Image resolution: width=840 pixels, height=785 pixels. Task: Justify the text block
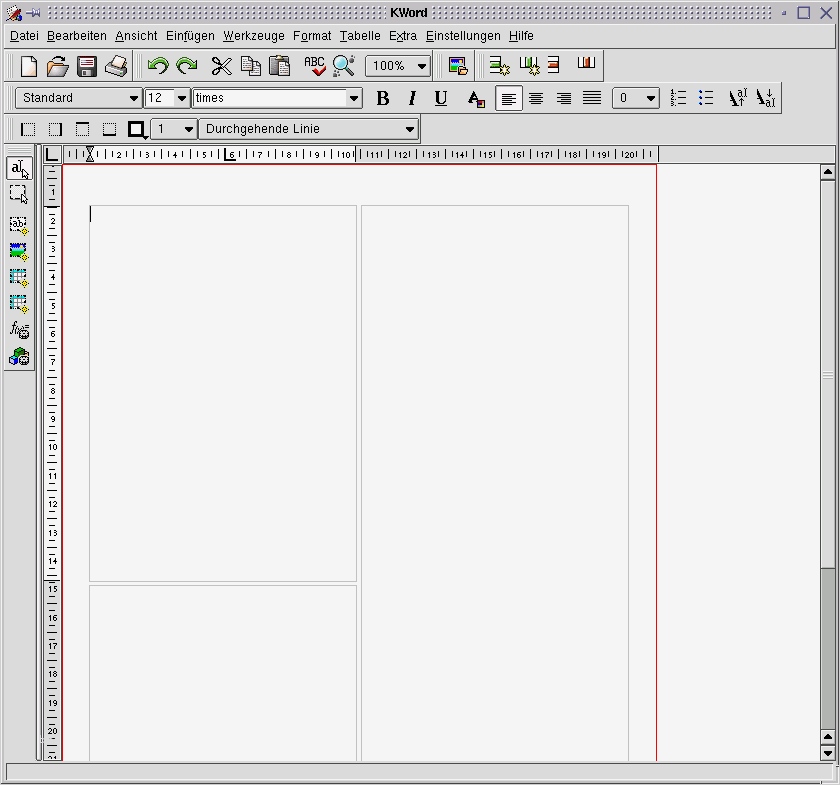click(591, 98)
